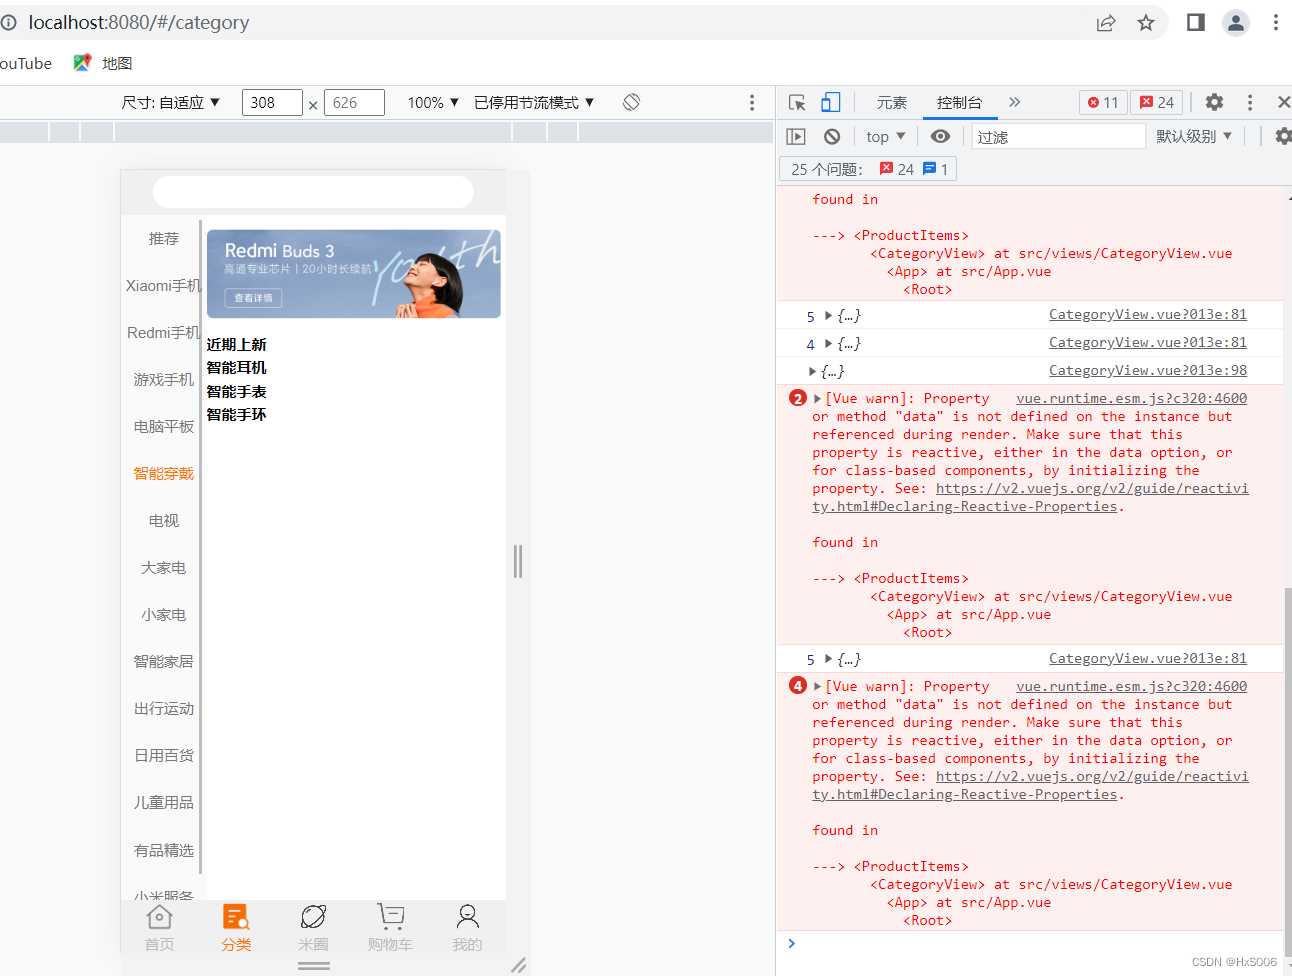Image resolution: width=1292 pixels, height=976 pixels.
Task: Expand the first object logged 5 times
Action: pyautogui.click(x=828, y=315)
